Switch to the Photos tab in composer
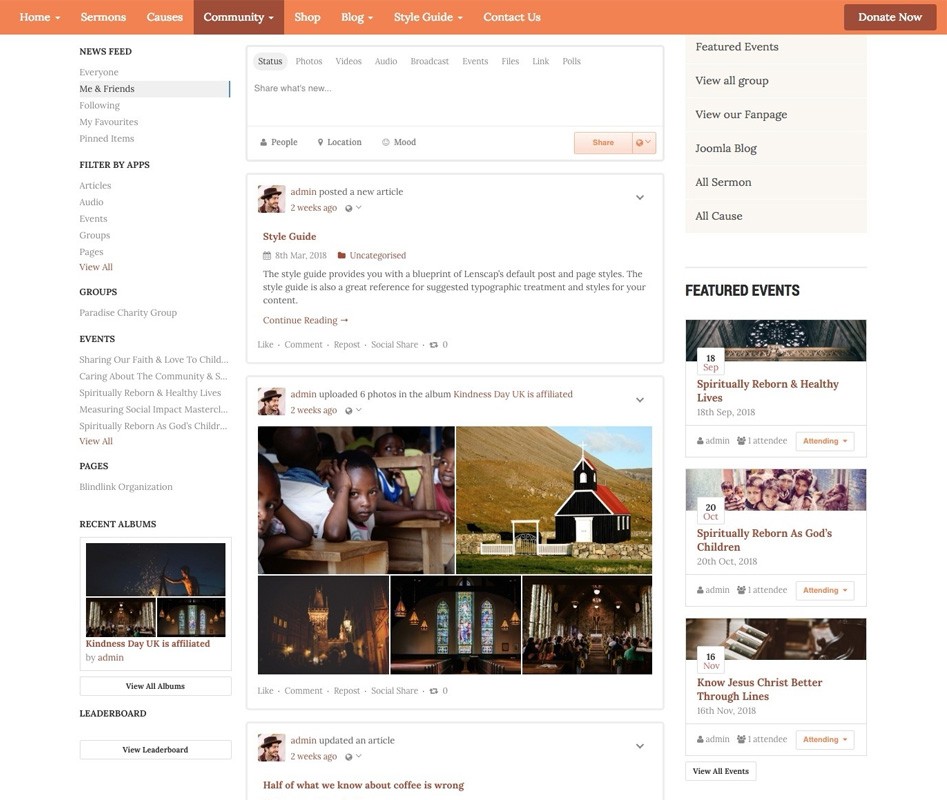947x800 pixels. point(309,62)
